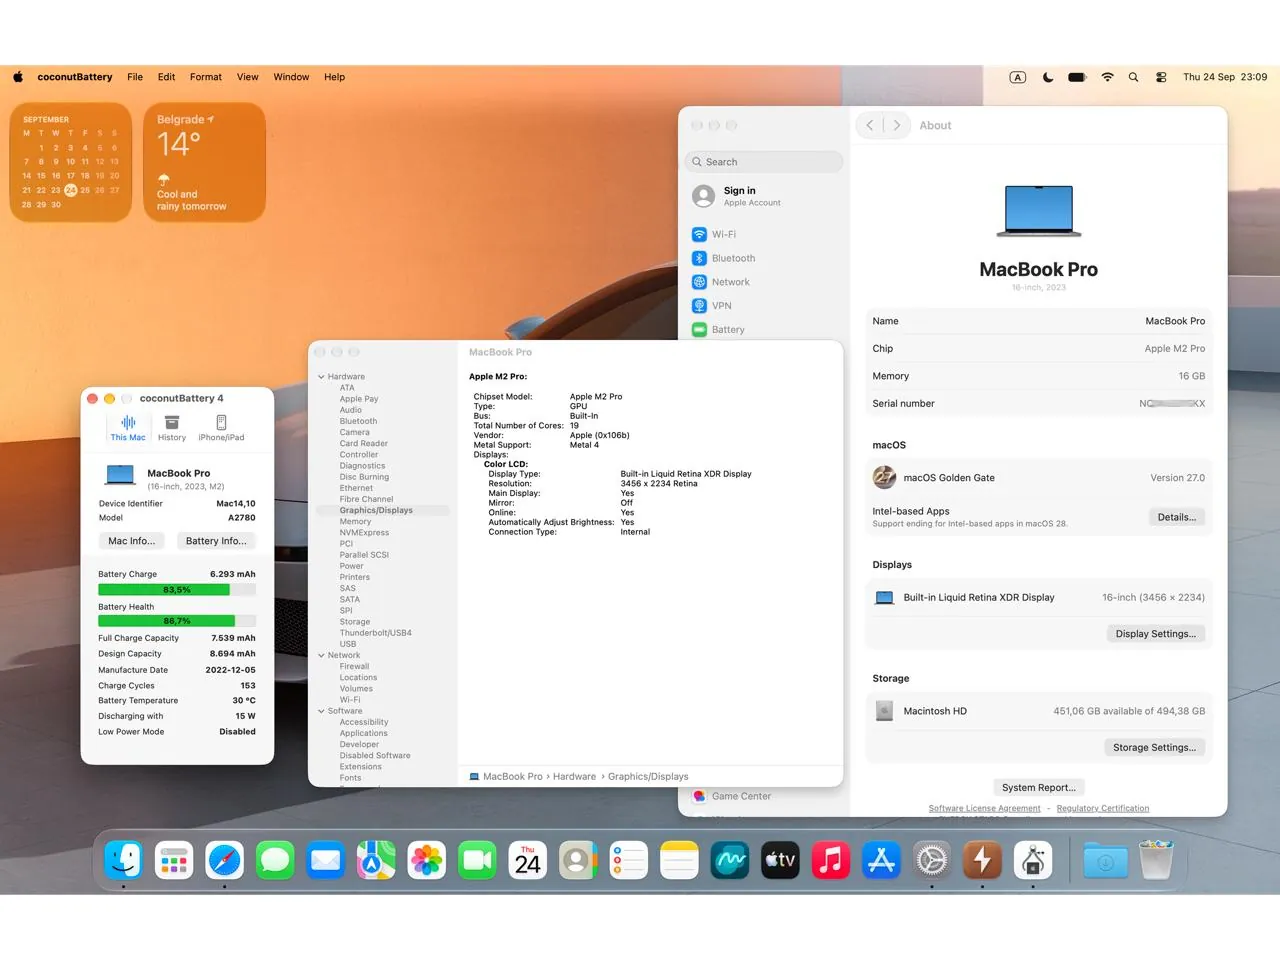Viewport: 1280px width, 960px height.
Task: Launch Maps from the Dock
Action: pos(376,860)
